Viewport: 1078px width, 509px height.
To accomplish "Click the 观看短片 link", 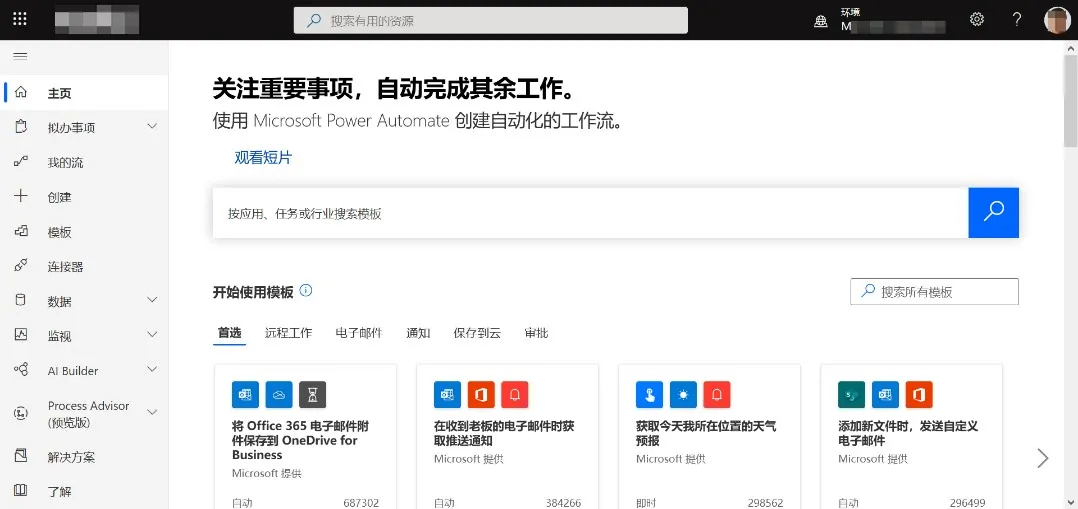I will pos(263,158).
